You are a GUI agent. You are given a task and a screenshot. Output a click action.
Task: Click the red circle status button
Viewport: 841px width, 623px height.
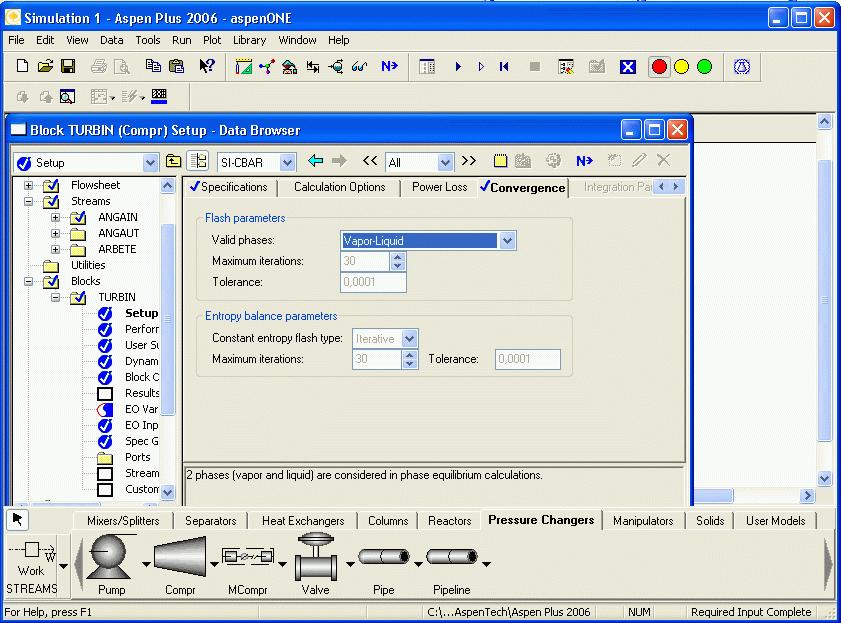coord(659,66)
